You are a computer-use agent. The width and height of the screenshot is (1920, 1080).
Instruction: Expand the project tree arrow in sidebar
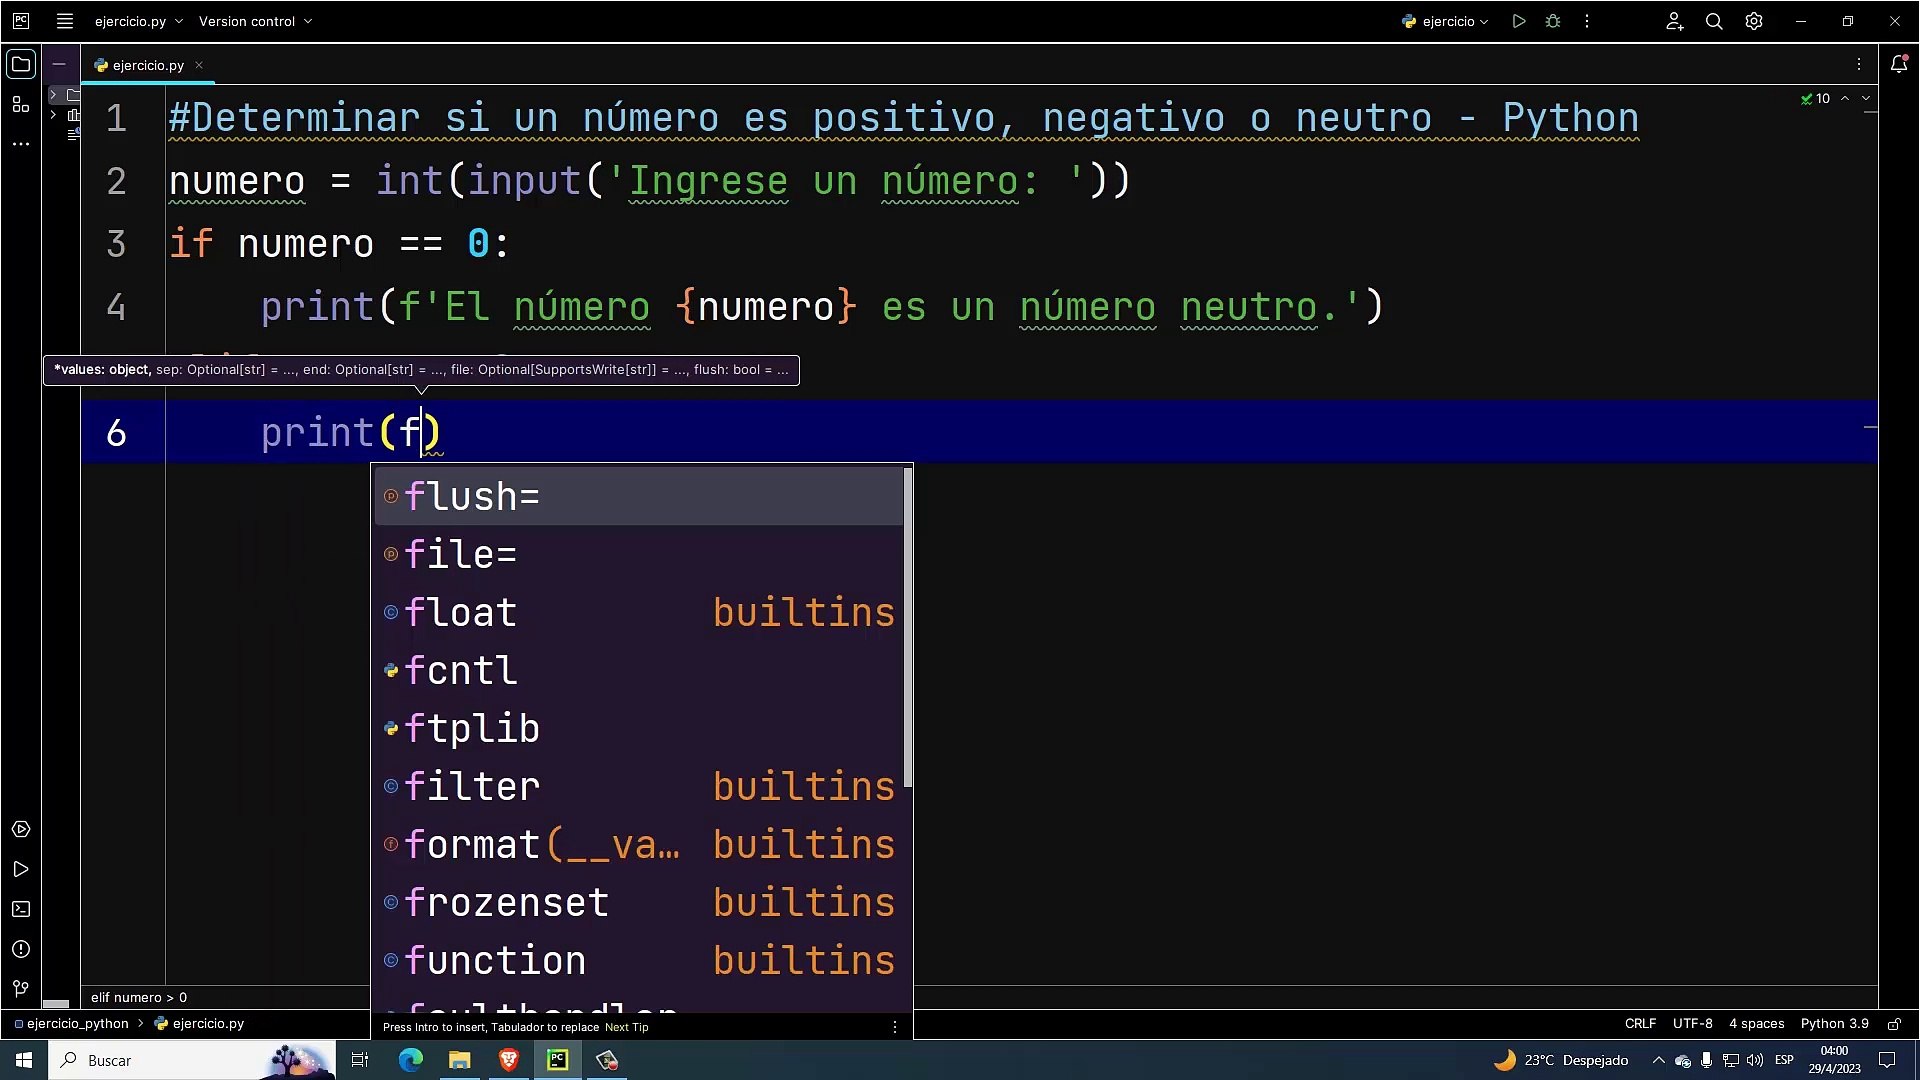pos(53,94)
